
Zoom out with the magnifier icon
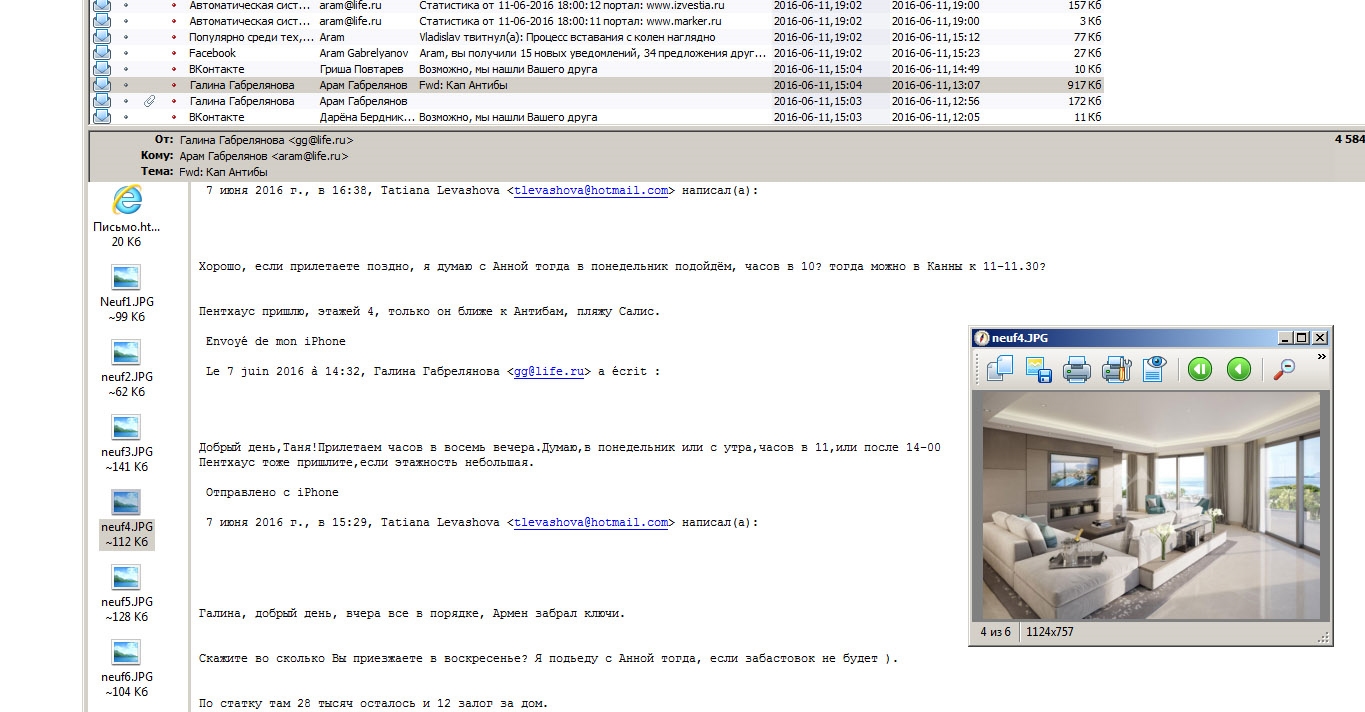(1283, 369)
